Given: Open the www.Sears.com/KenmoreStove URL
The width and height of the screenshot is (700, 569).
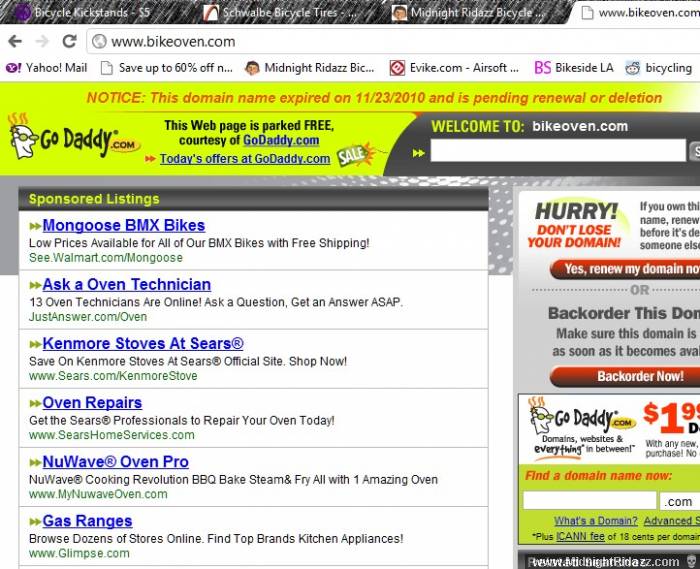Looking at the screenshot, I should click(113, 376).
